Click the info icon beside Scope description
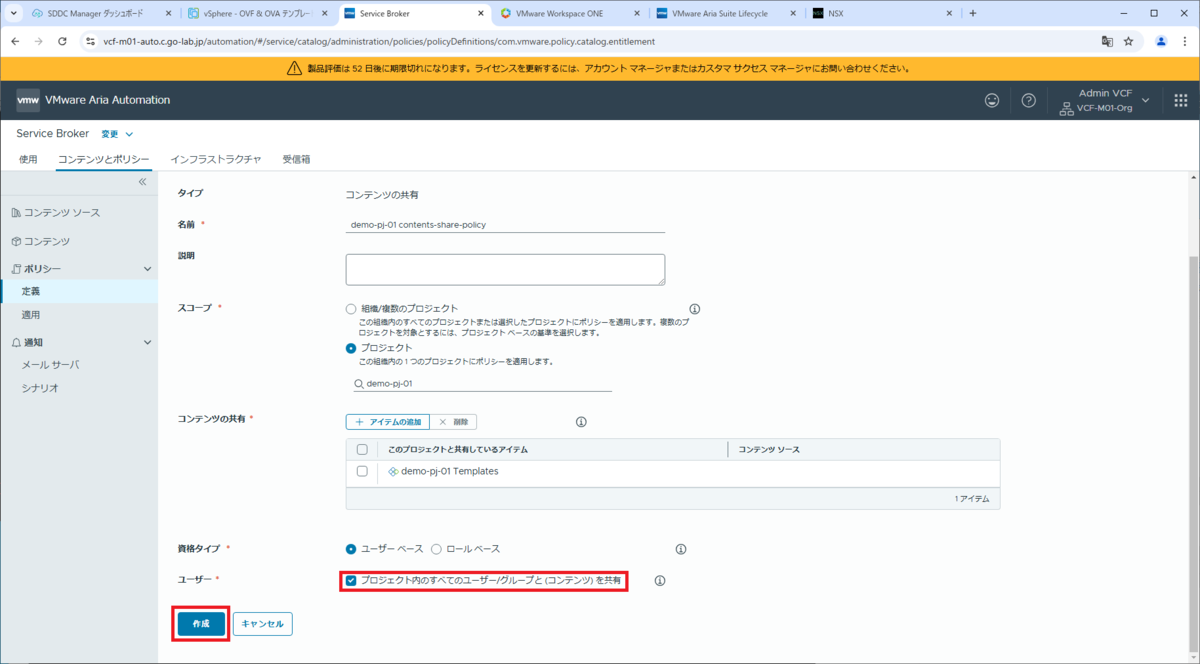 coord(695,309)
